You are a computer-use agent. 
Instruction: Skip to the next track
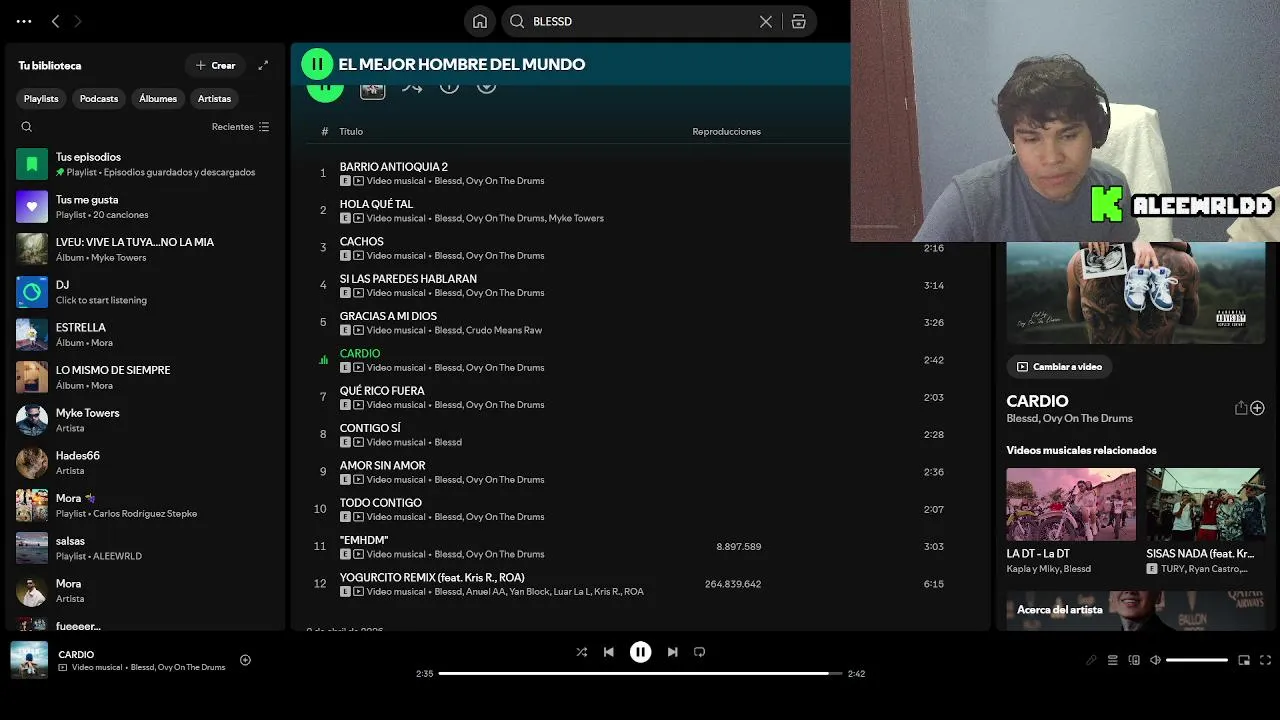[672, 652]
